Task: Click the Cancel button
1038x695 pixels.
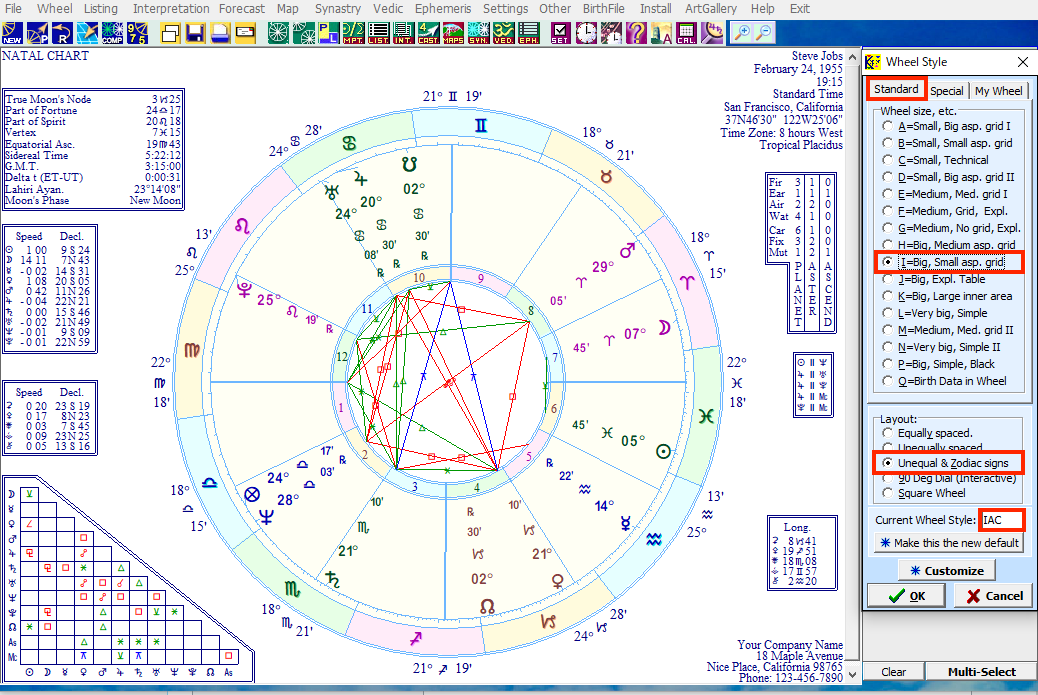Action: (x=994, y=596)
